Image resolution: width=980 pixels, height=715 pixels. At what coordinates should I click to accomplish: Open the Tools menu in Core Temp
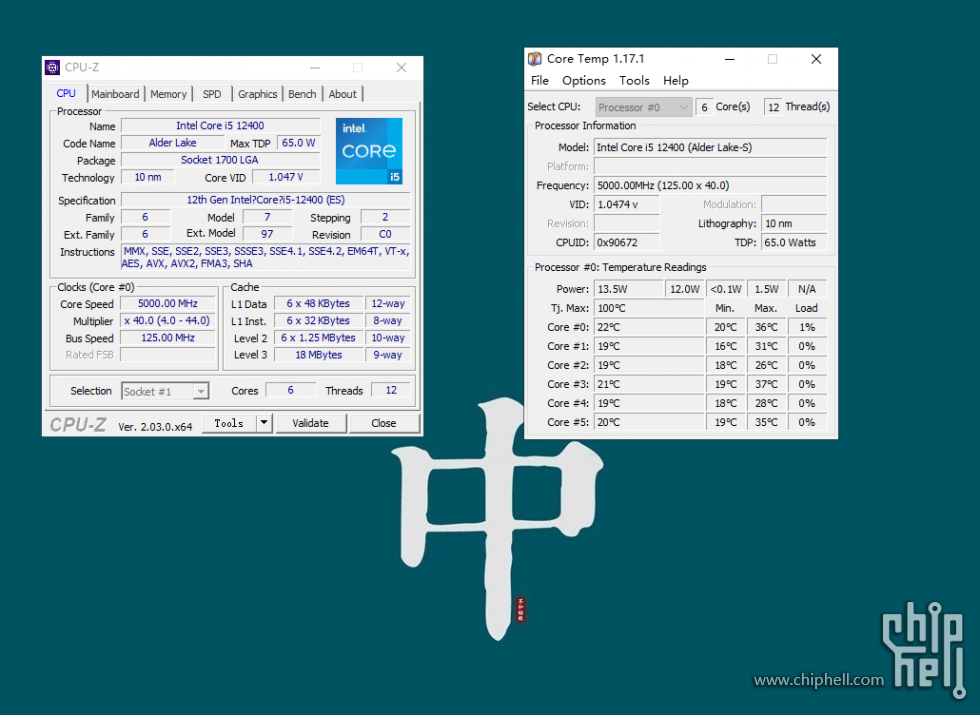pyautogui.click(x=634, y=81)
